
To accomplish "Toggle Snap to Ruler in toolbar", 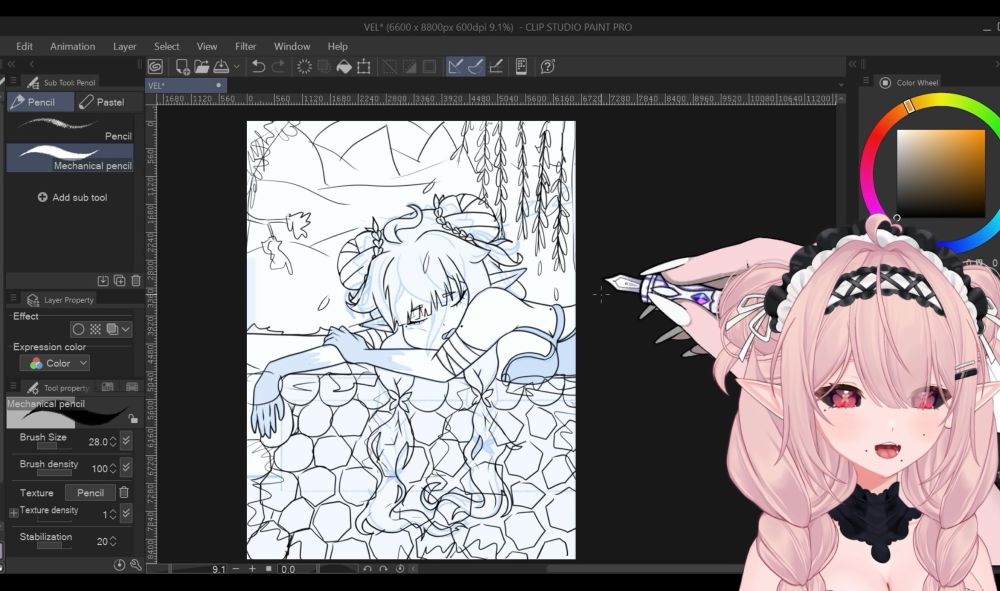I will (x=455, y=66).
